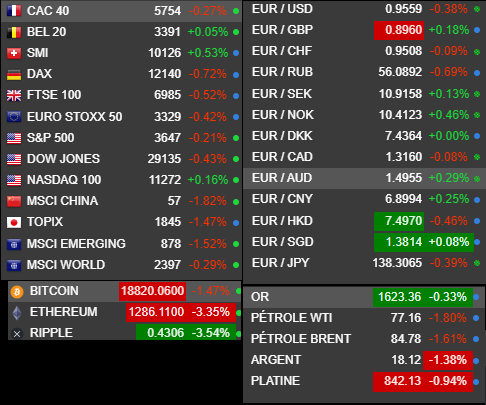
Task: Click the Chinese flag icon beside MSCI CHINA
Action: tap(14, 201)
